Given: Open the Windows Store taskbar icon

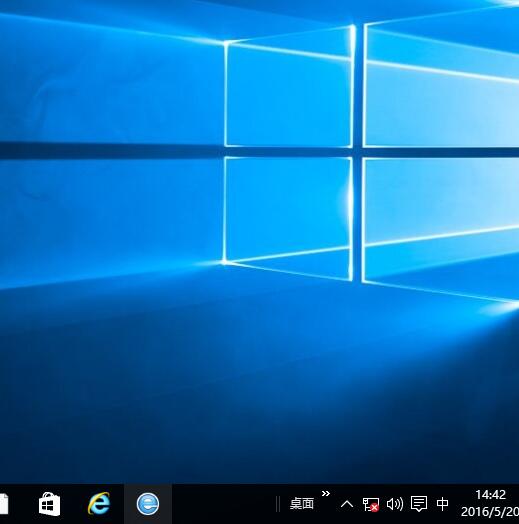Looking at the screenshot, I should point(49,504).
